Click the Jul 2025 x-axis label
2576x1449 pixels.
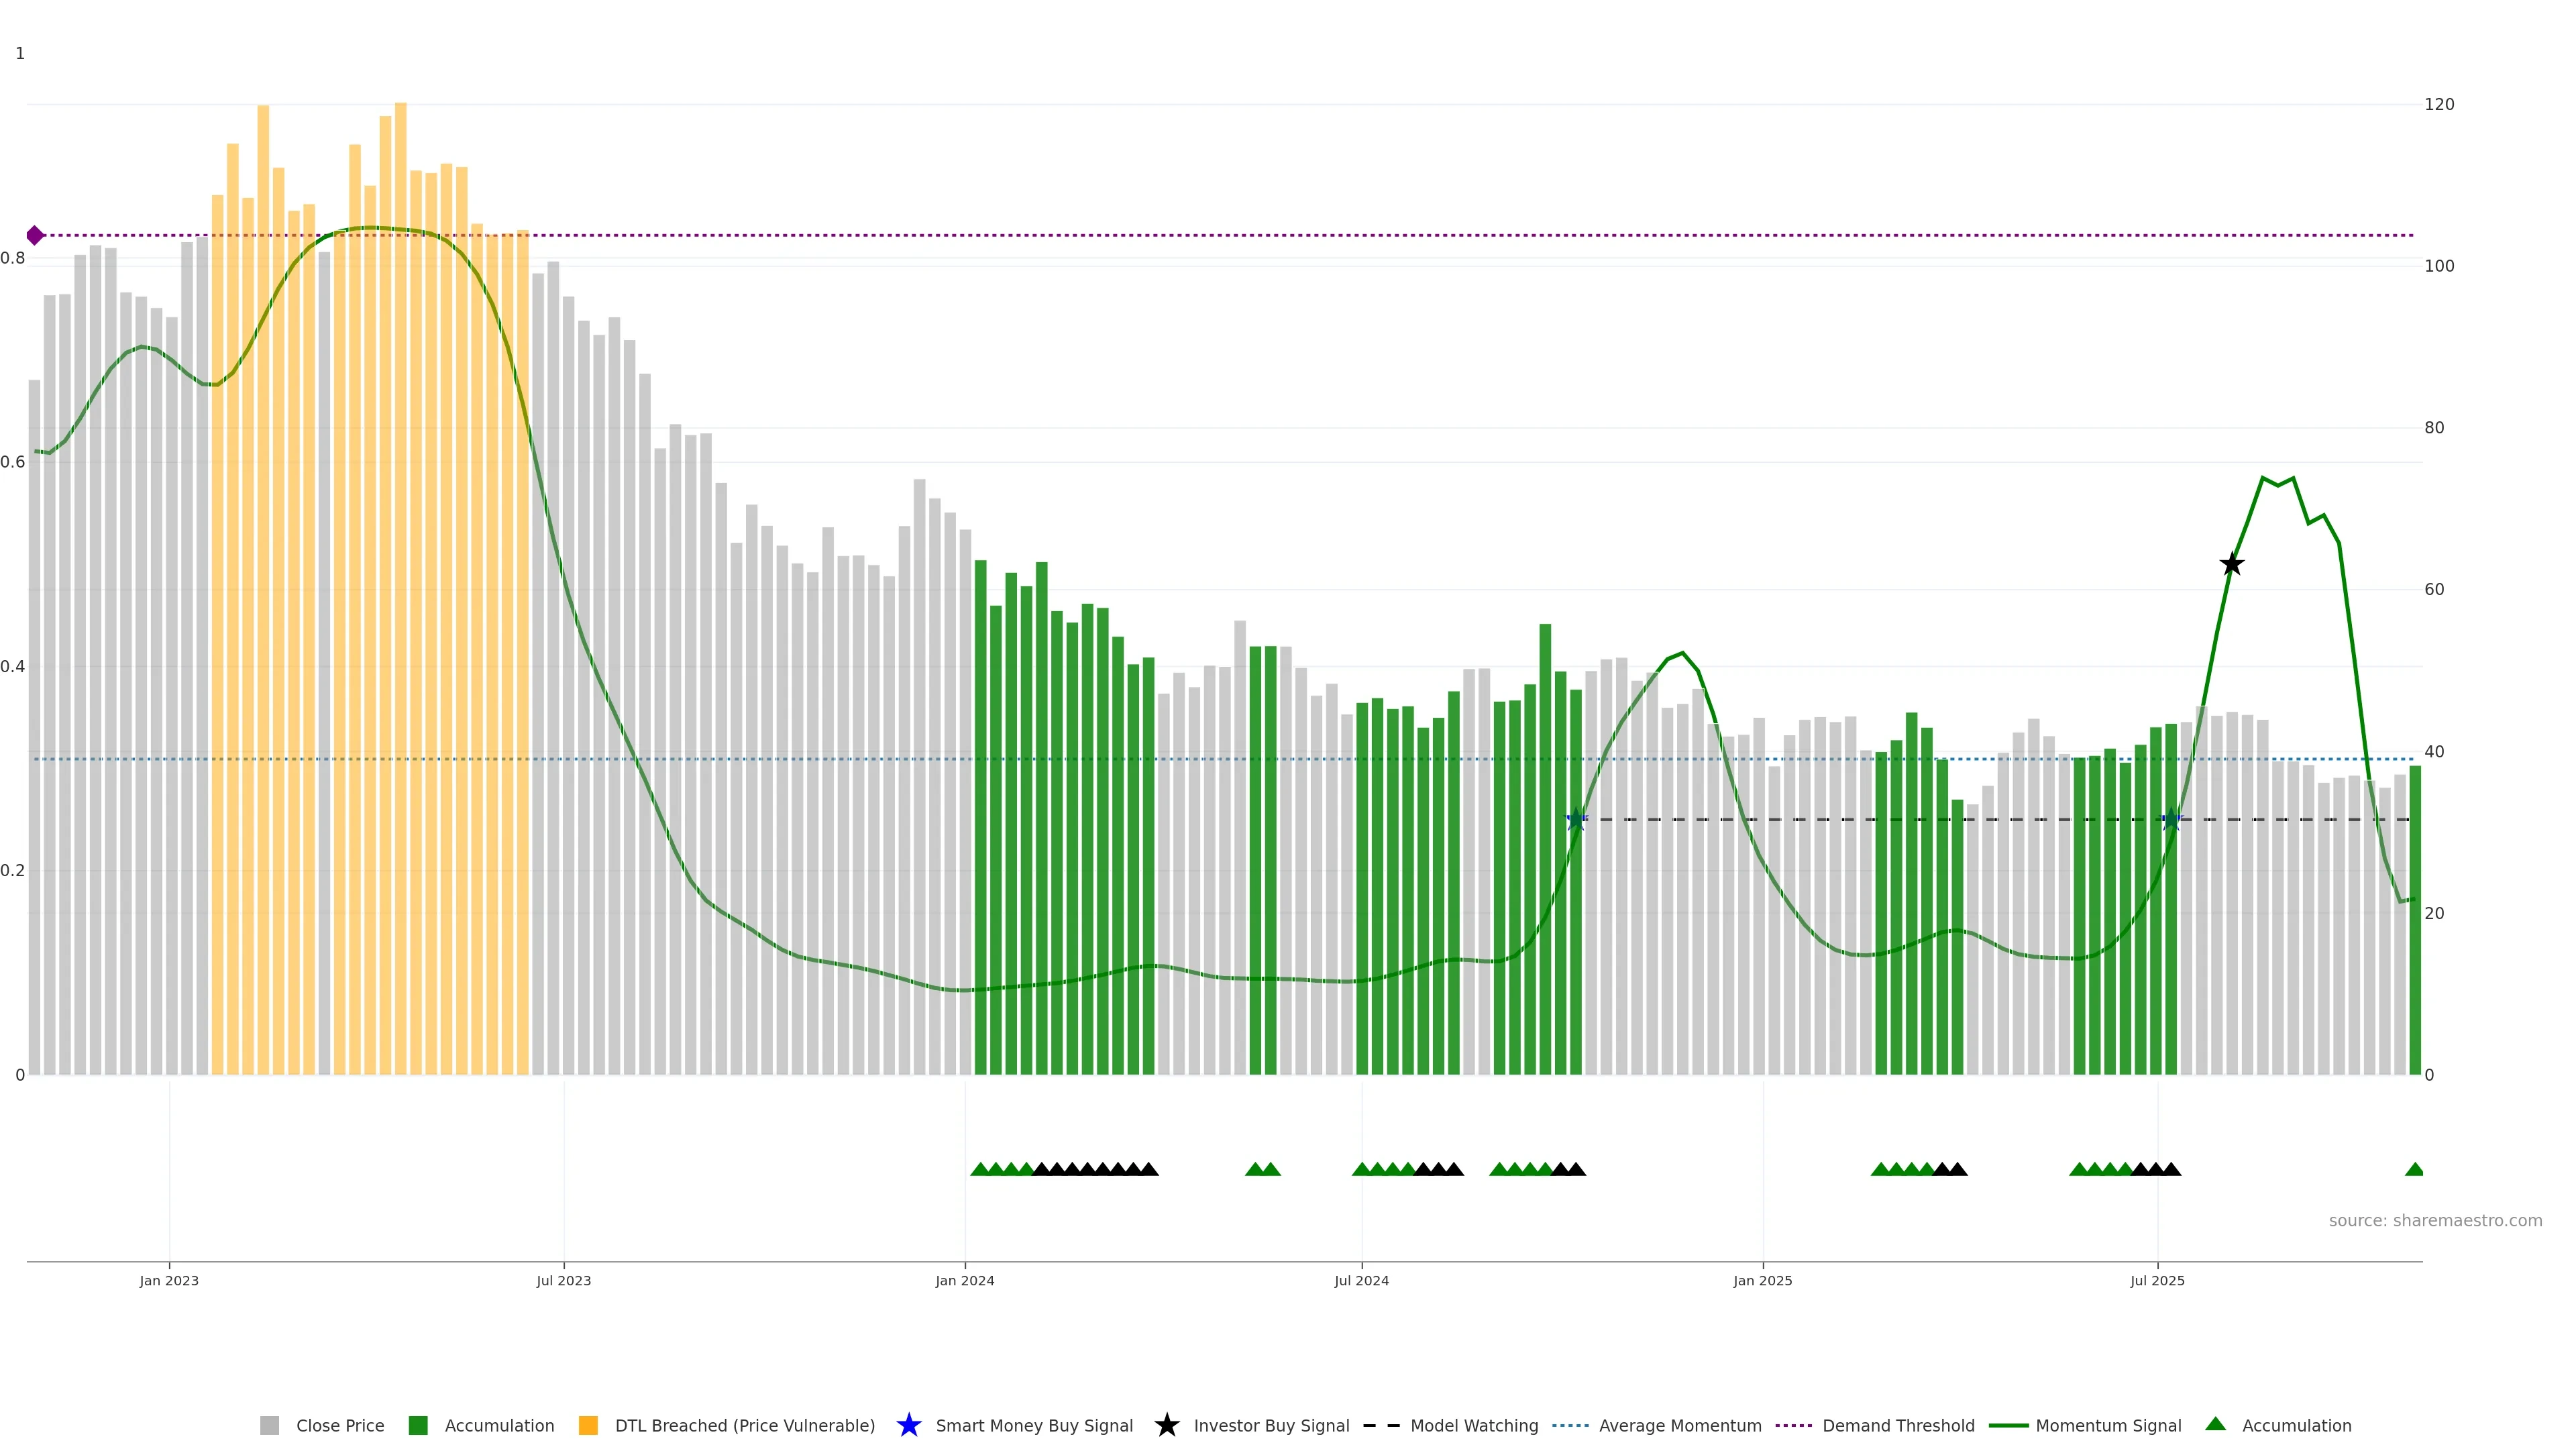tap(2157, 1280)
